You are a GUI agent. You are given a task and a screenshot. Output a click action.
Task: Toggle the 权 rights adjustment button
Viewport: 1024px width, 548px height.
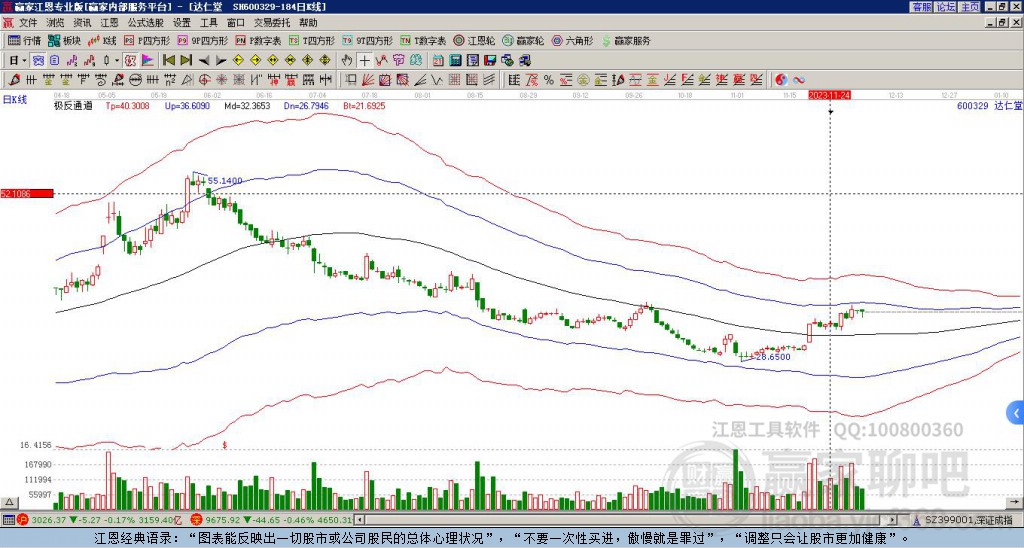[x=130, y=61]
